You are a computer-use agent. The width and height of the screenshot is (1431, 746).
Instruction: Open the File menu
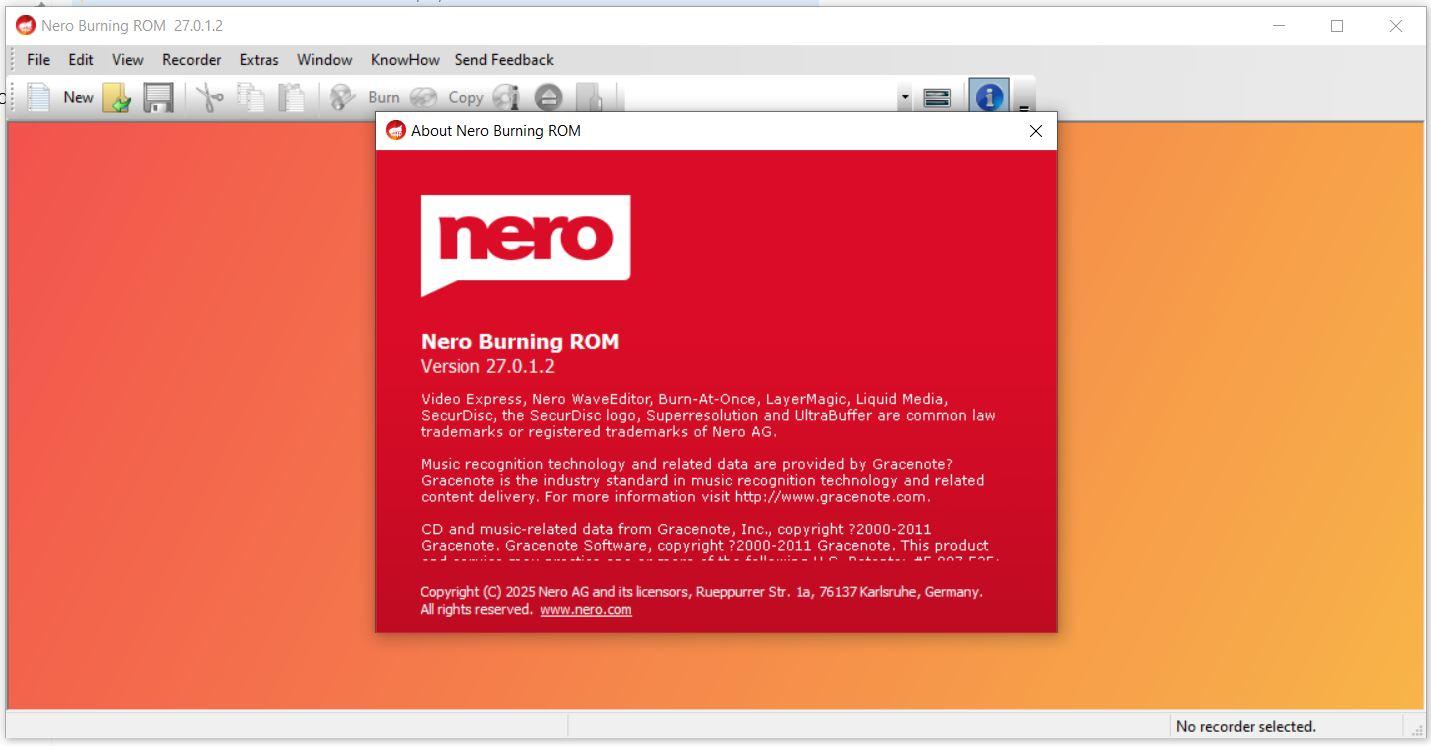coord(38,60)
